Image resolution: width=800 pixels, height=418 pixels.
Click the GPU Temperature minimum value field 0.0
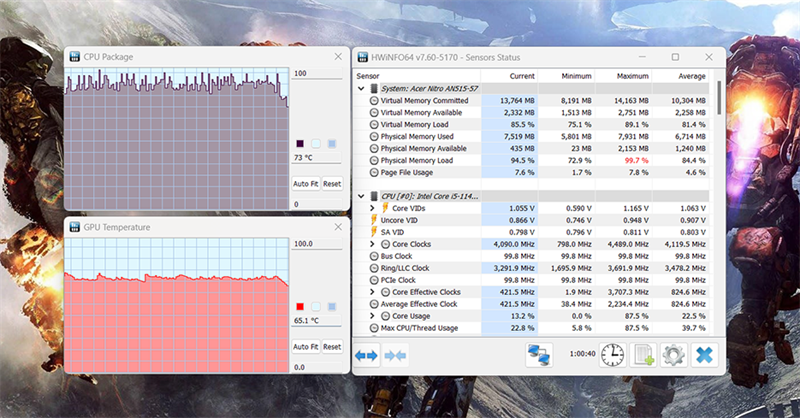(316, 367)
